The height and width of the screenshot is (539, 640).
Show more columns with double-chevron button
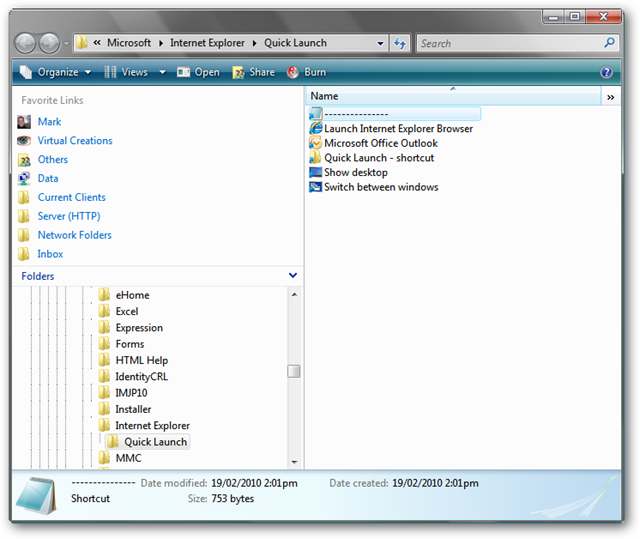coord(611,97)
